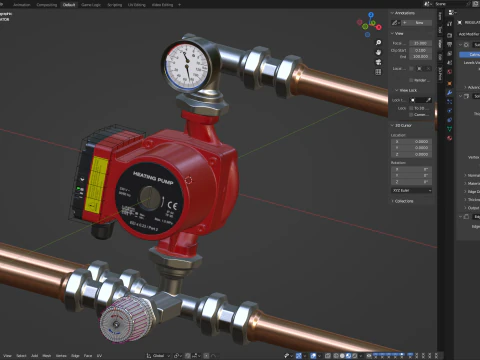The image size is (480, 360).
Task: Open the View menu in viewport header
Action: pos(7,356)
